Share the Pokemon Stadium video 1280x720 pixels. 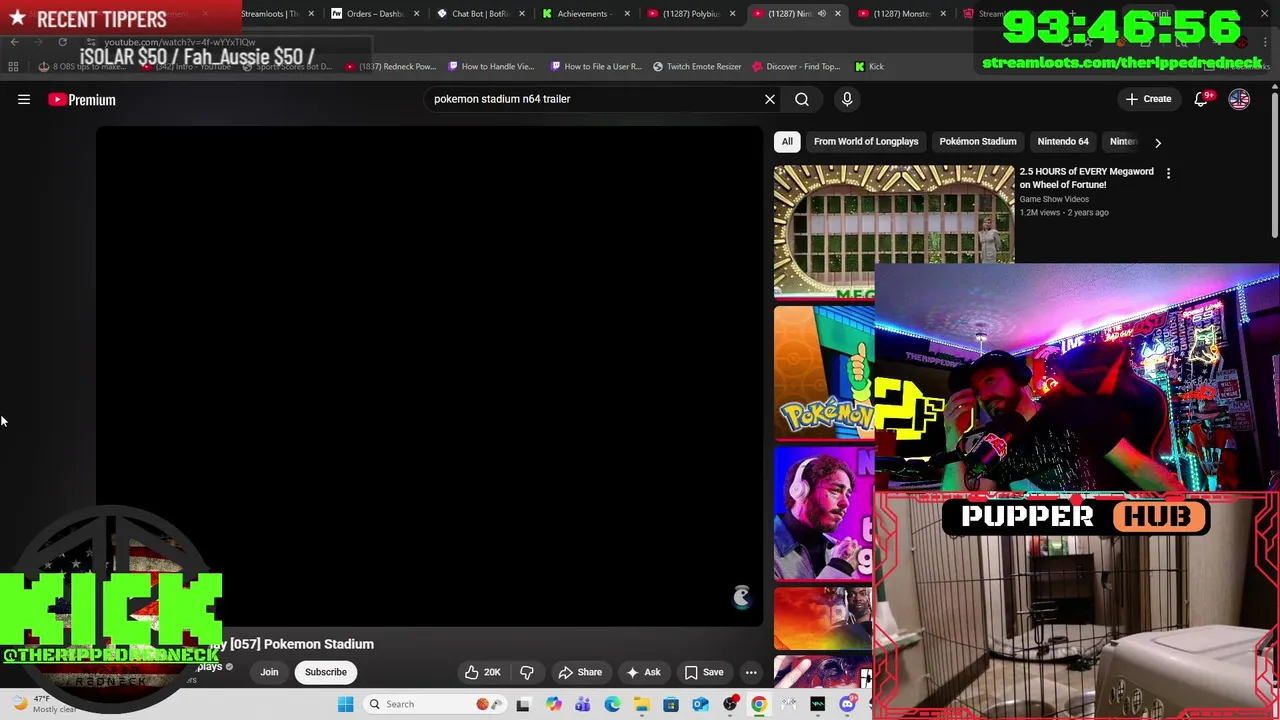click(x=580, y=672)
